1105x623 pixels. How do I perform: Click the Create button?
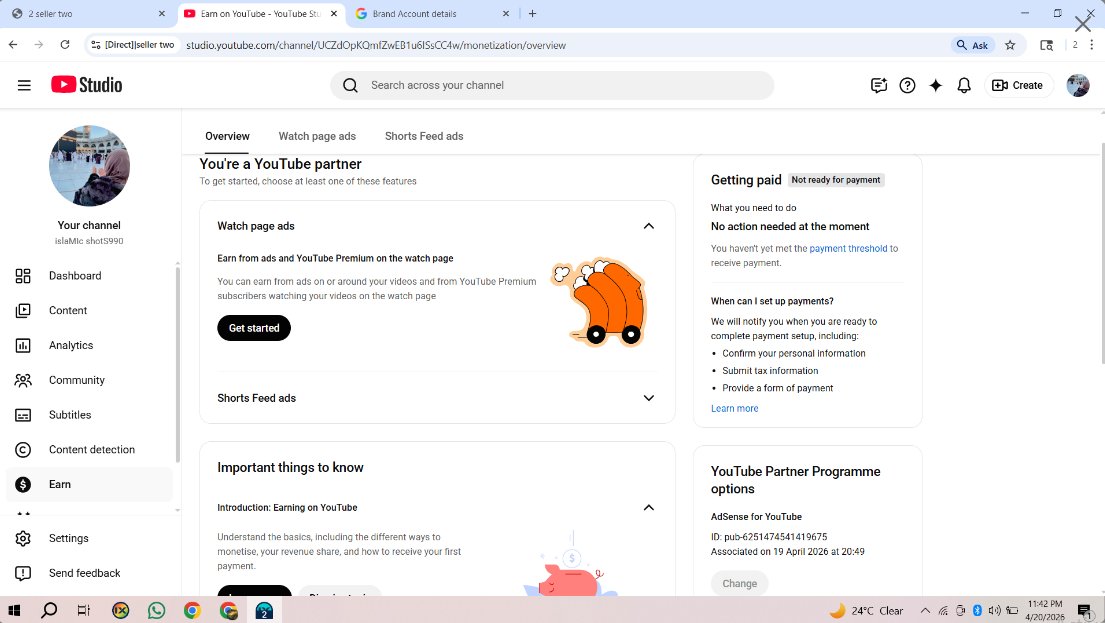point(1018,85)
